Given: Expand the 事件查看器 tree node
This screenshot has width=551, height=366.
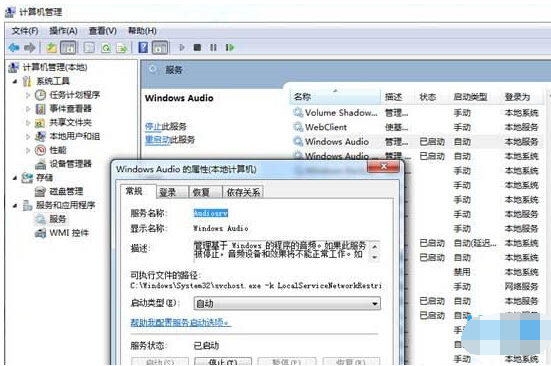Looking at the screenshot, I should 28,109.
